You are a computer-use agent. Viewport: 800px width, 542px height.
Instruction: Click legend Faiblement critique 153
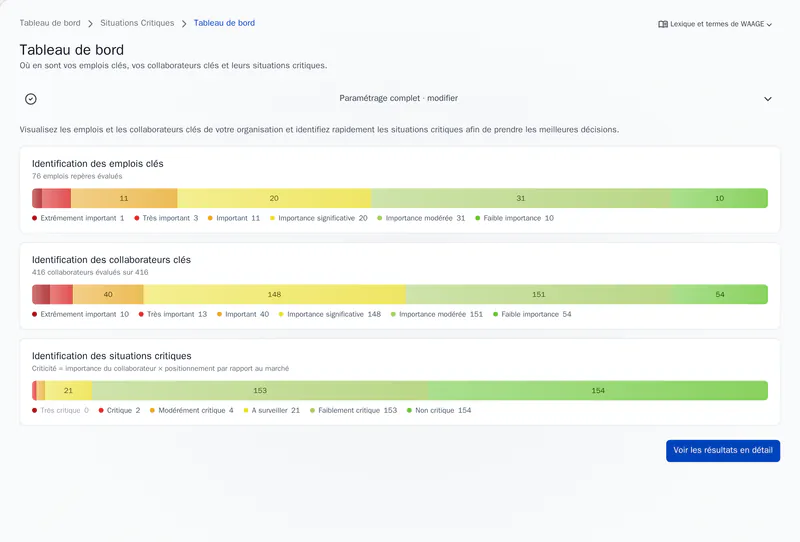(x=353, y=410)
